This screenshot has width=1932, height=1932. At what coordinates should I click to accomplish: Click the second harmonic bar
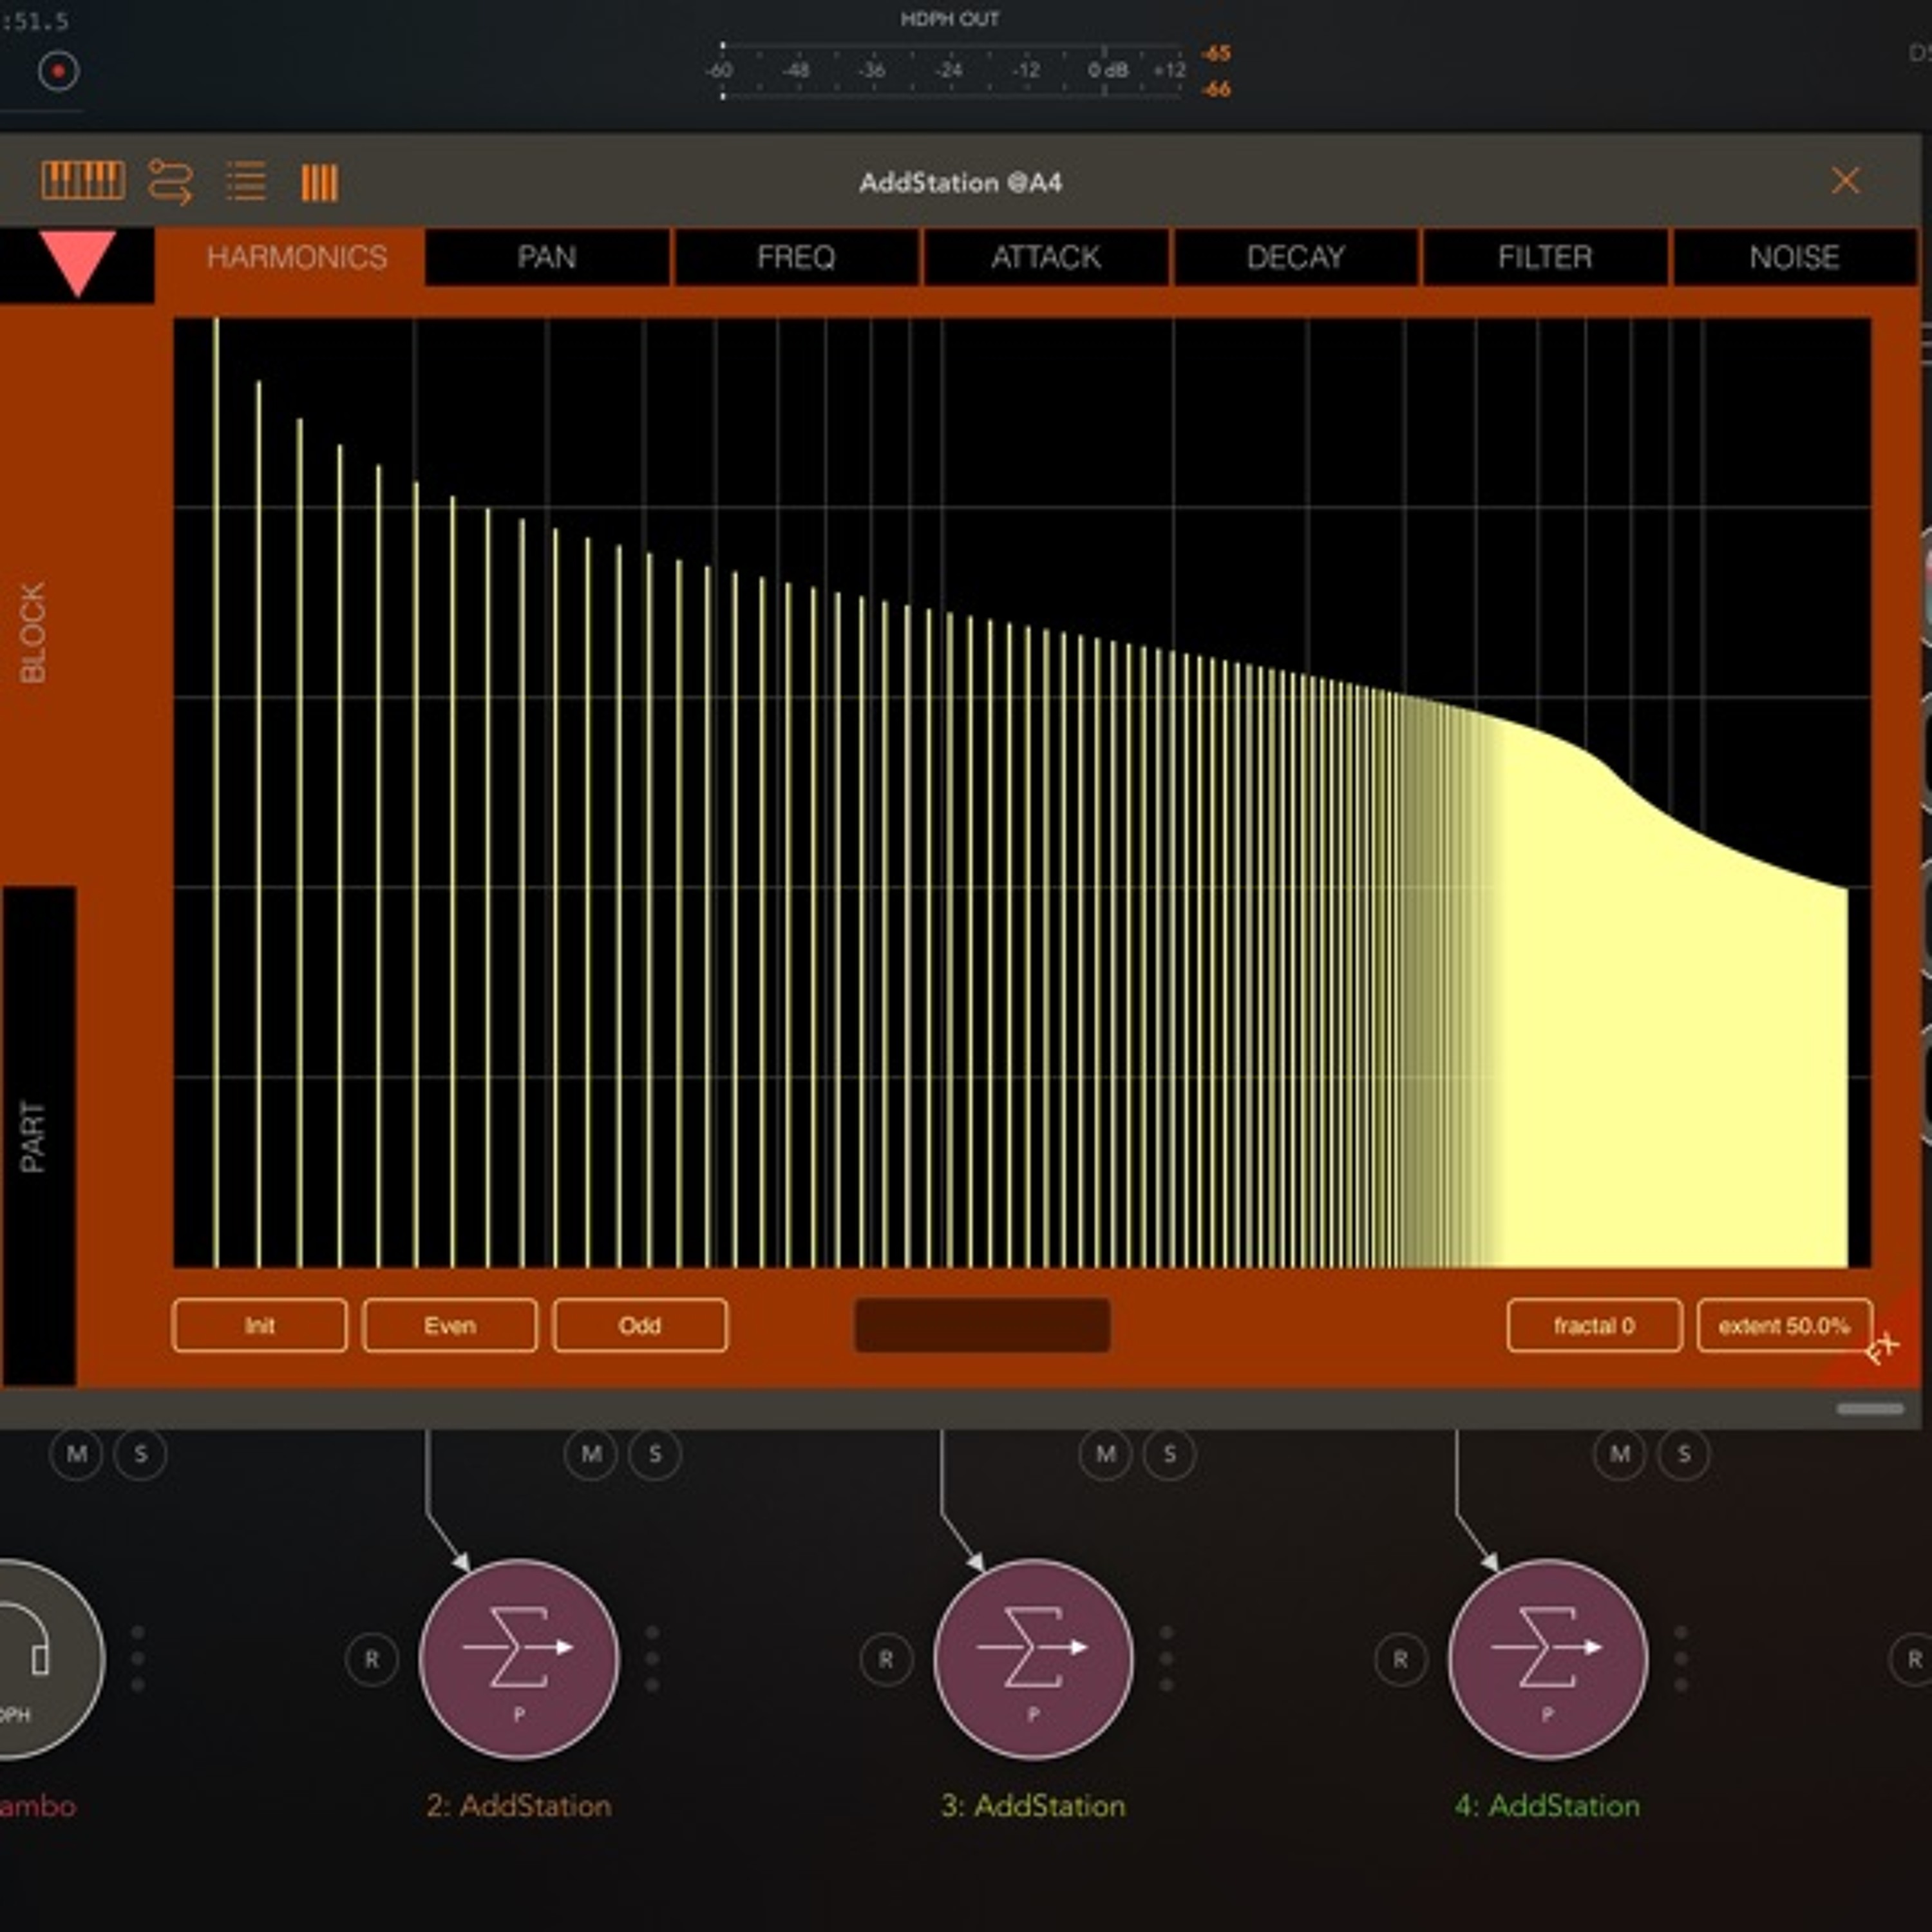click(259, 824)
